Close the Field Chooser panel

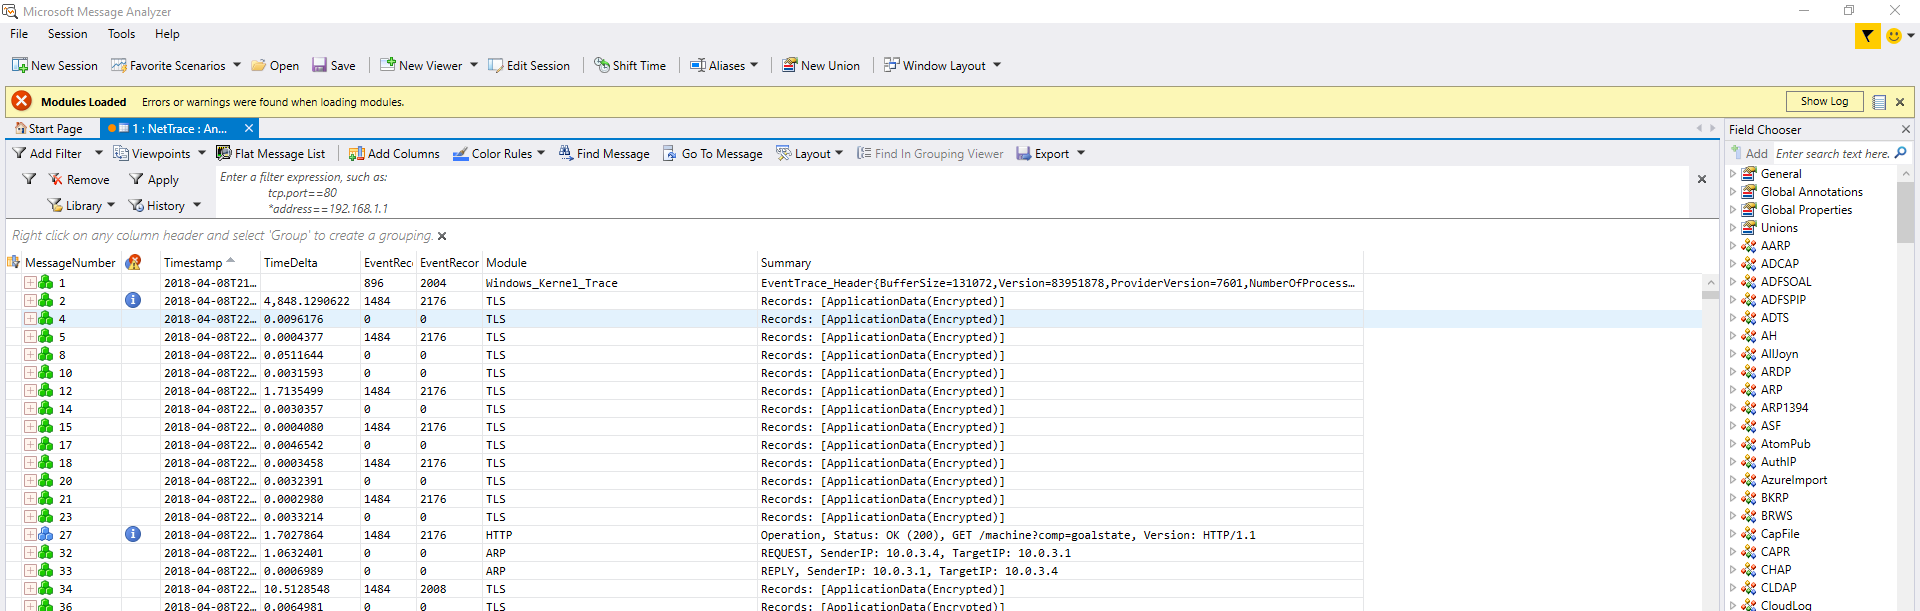pyautogui.click(x=1905, y=129)
